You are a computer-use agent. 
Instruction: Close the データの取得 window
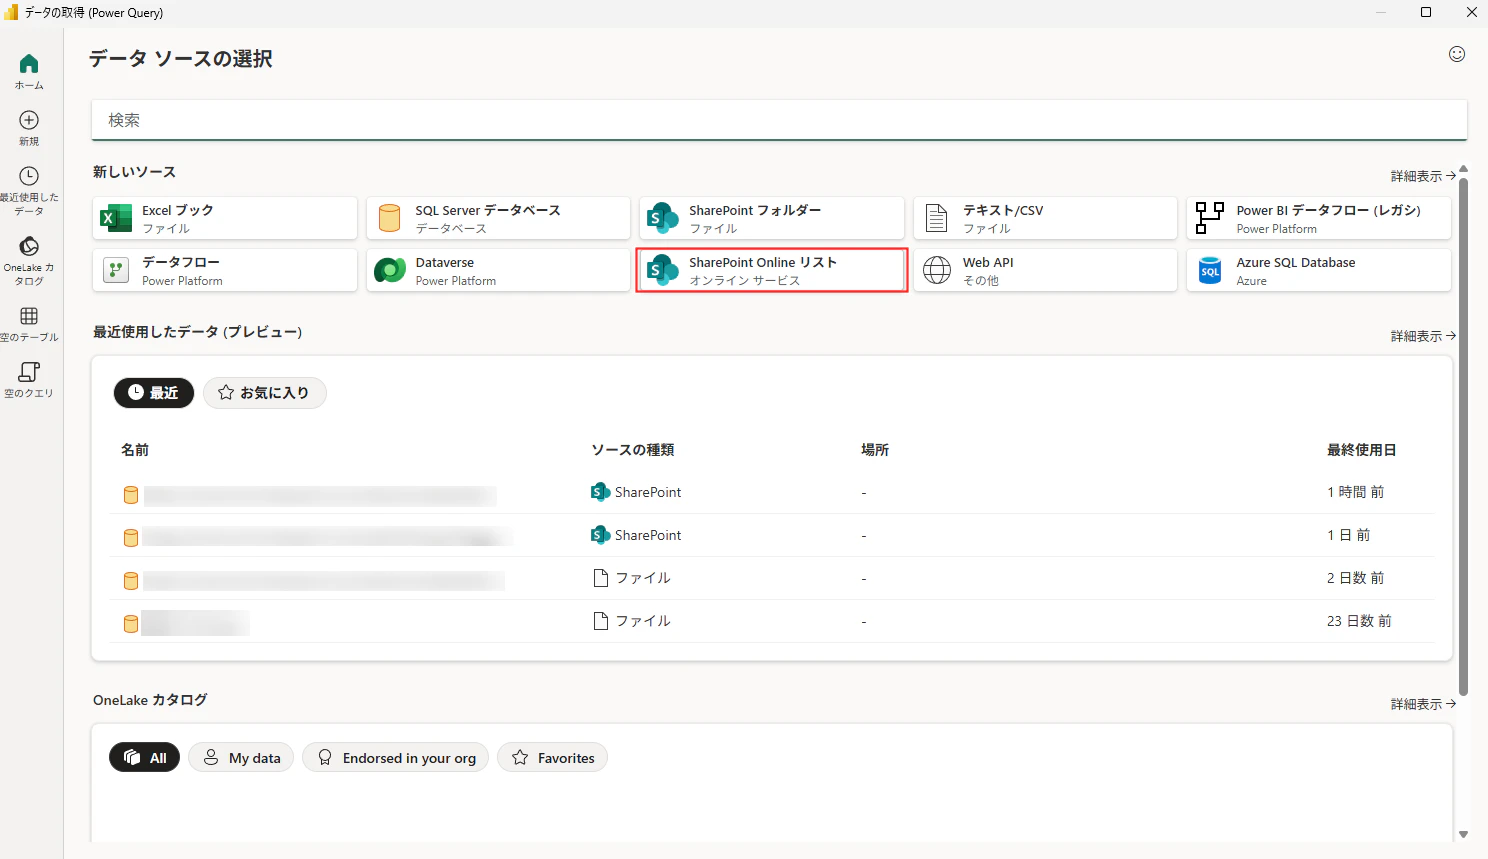point(1472,12)
